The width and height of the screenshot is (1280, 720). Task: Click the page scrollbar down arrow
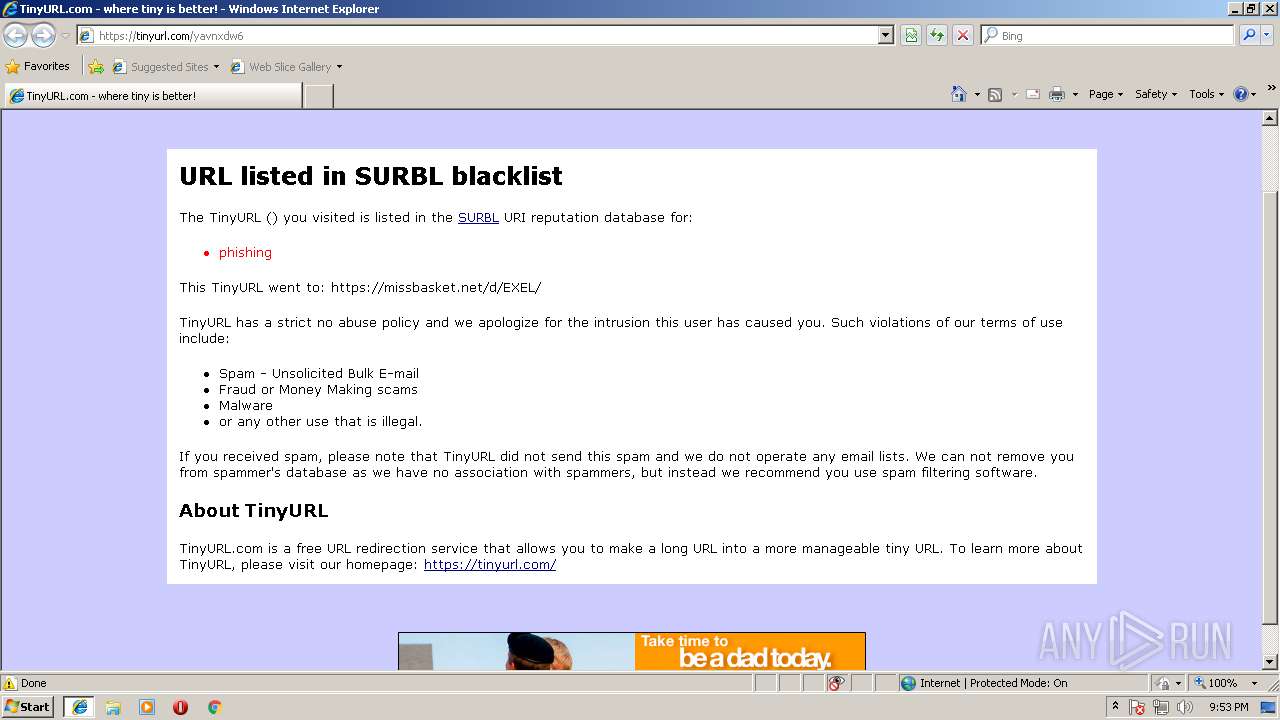pyautogui.click(x=1271, y=662)
